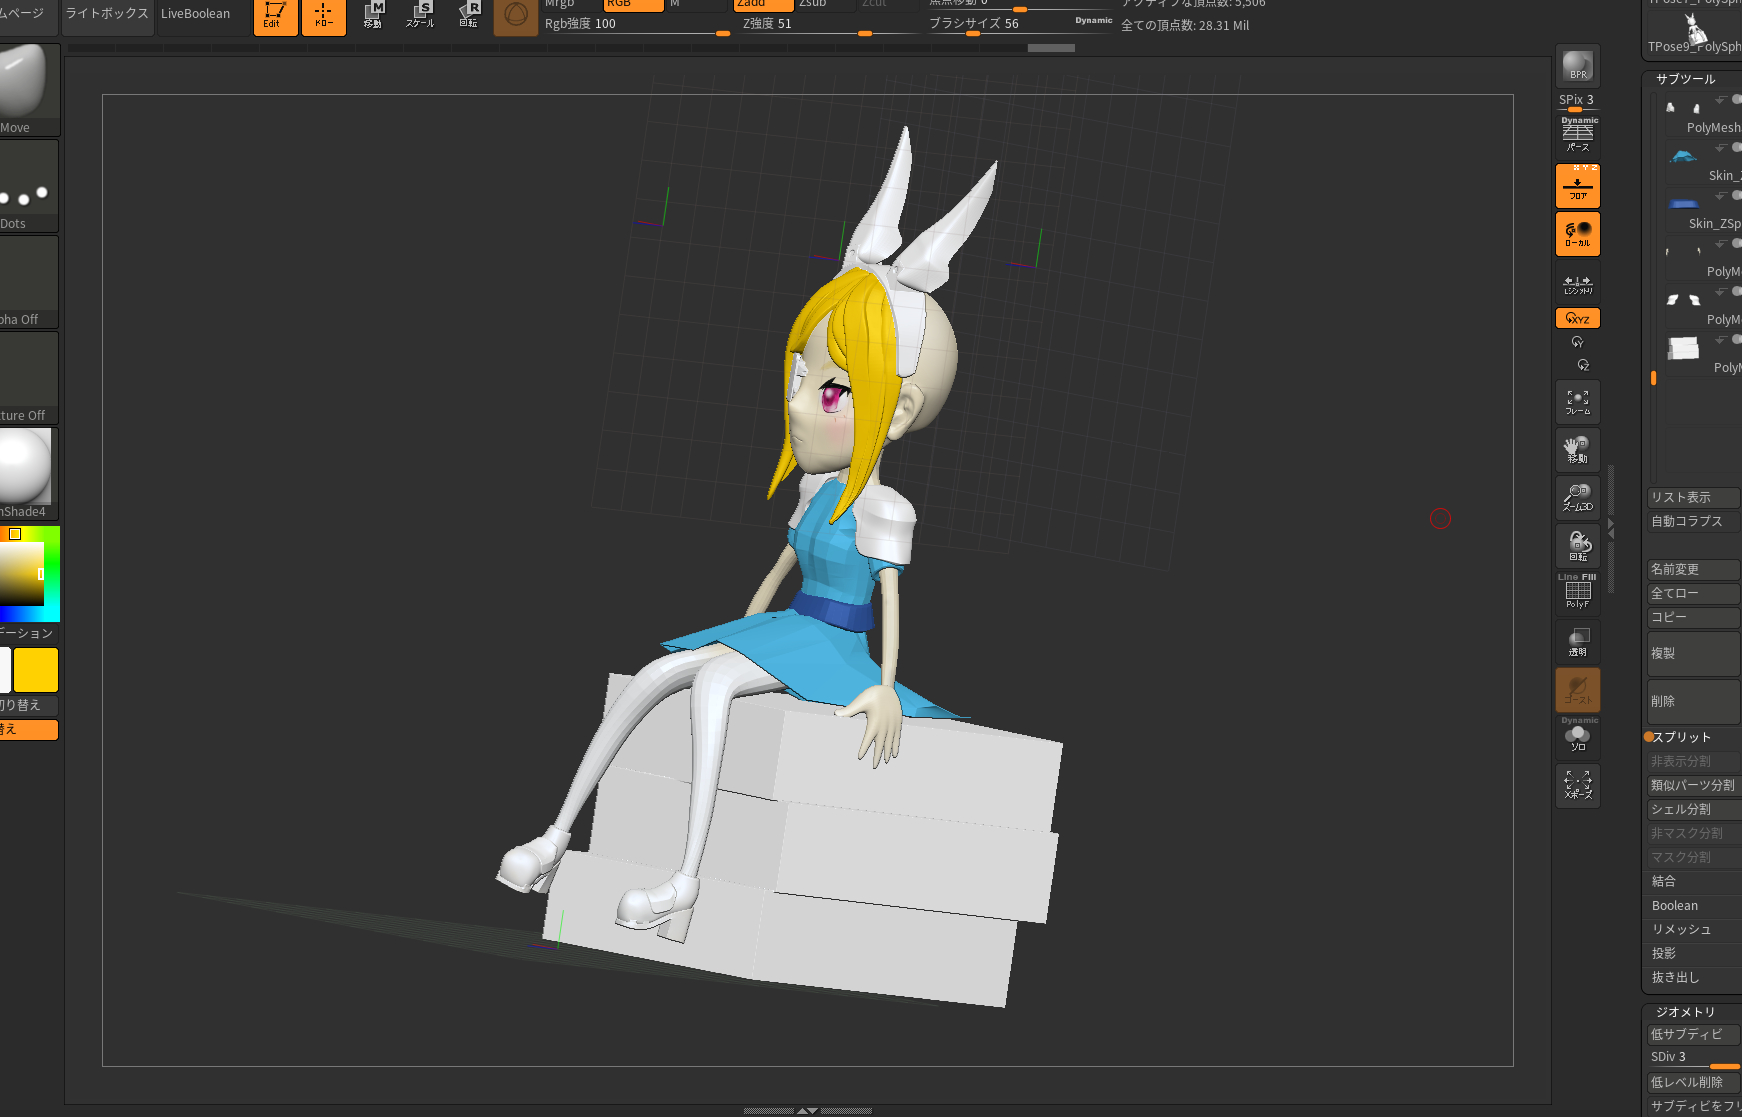Select the white box PolyMesh subtool
1742x1117 pixels.
tap(1704, 354)
